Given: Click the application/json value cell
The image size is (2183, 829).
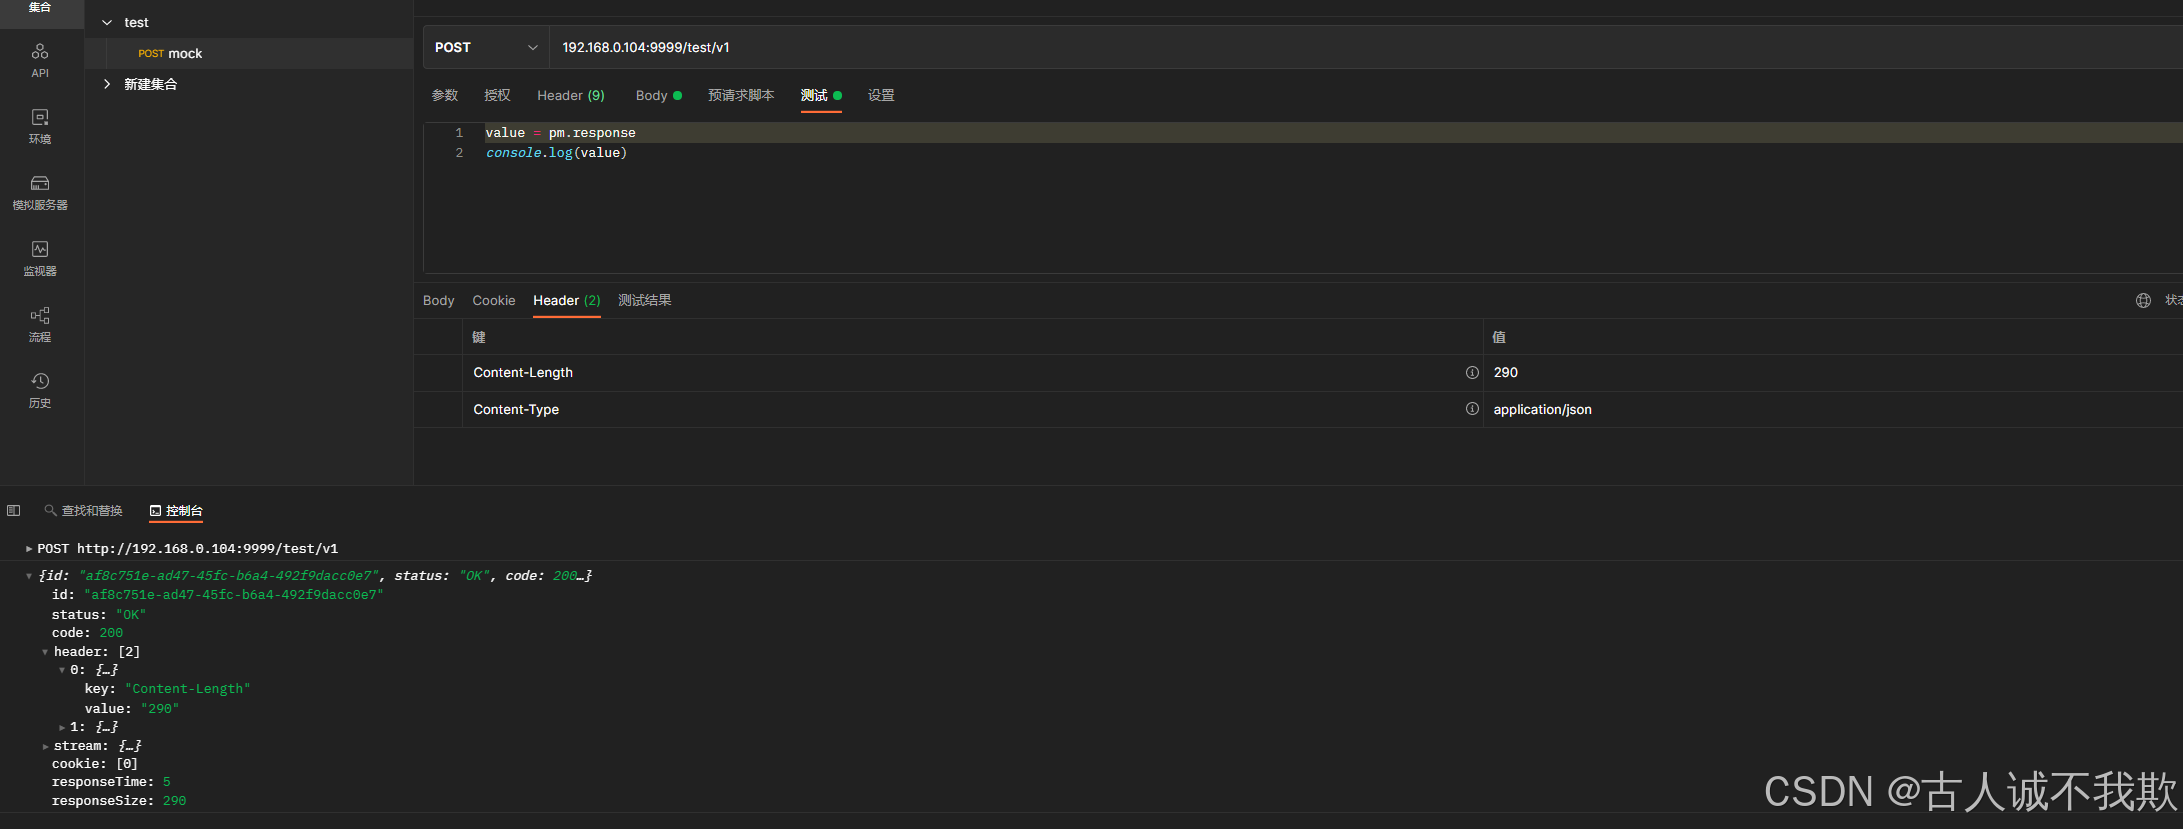Looking at the screenshot, I should point(1832,409).
